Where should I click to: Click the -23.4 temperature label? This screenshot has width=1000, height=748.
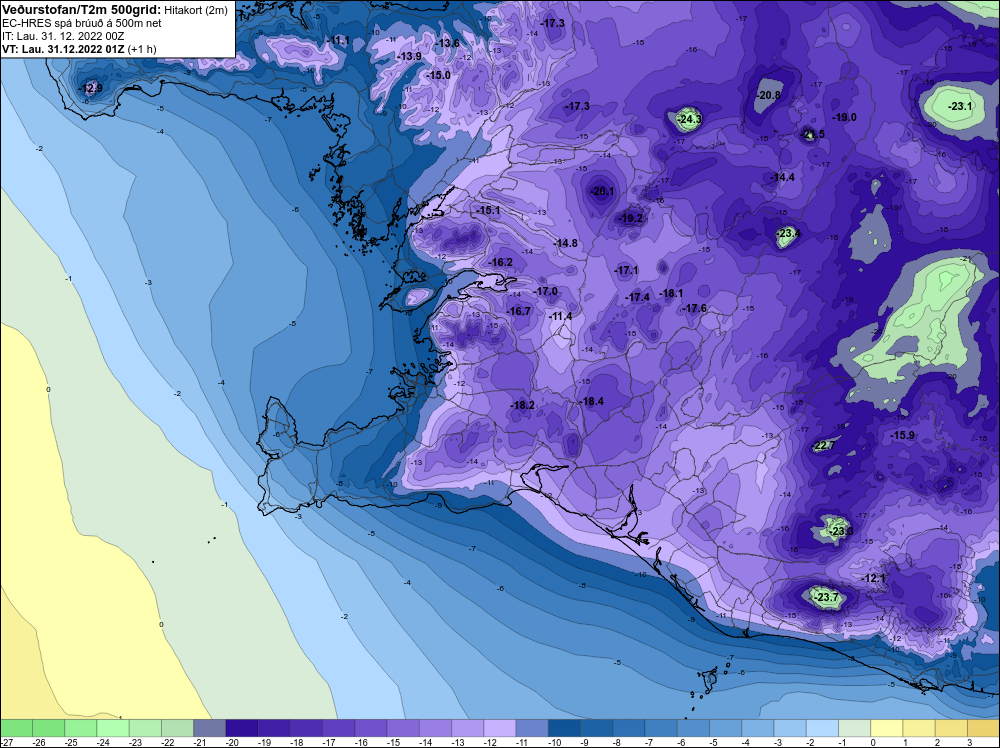pos(788,233)
